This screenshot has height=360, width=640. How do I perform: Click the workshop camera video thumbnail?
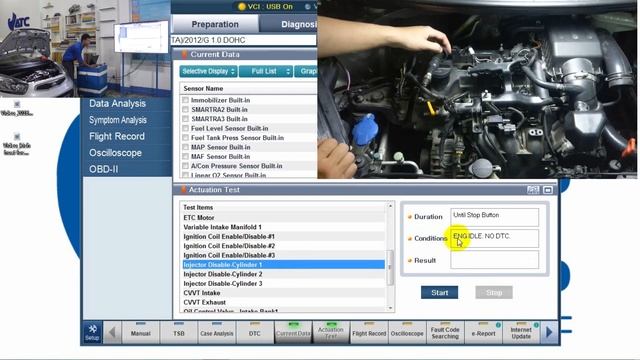pyautogui.click(x=85, y=49)
